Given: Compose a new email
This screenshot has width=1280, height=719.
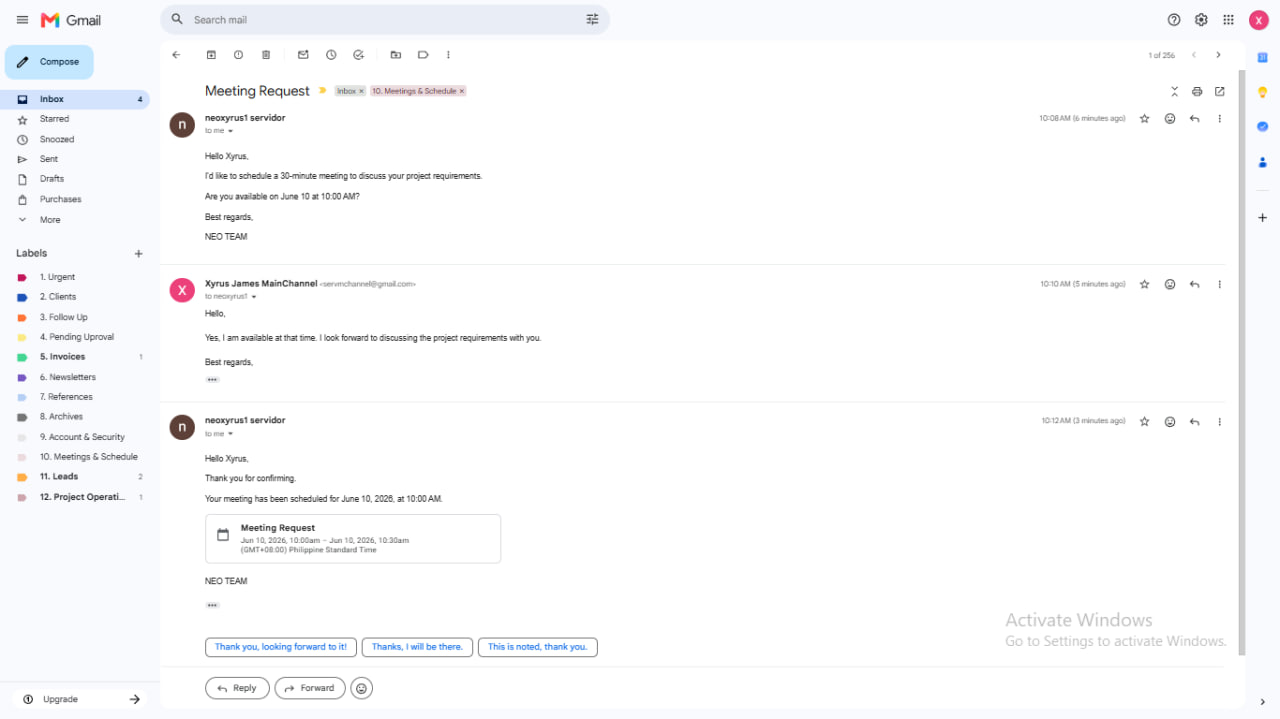Looking at the screenshot, I should (49, 62).
